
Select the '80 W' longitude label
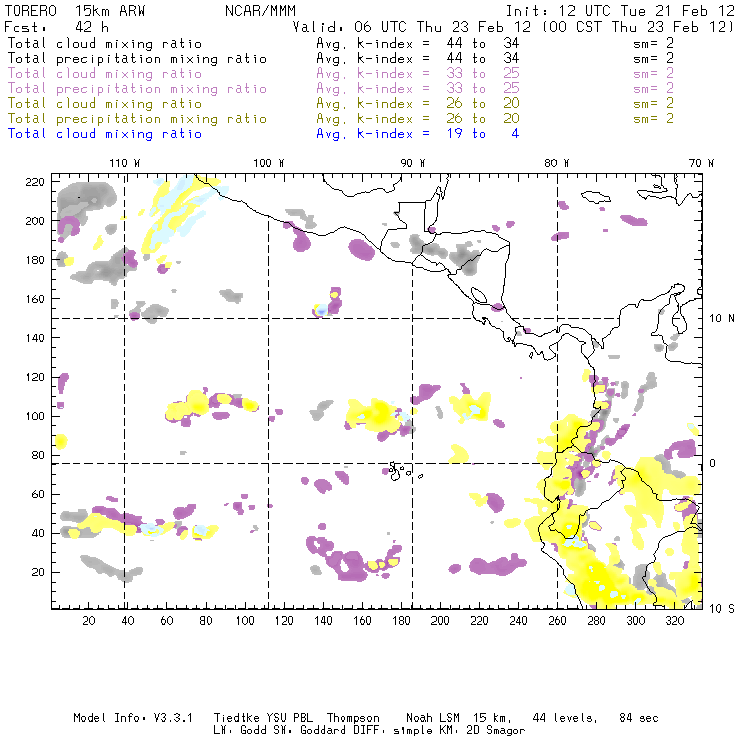(x=557, y=163)
